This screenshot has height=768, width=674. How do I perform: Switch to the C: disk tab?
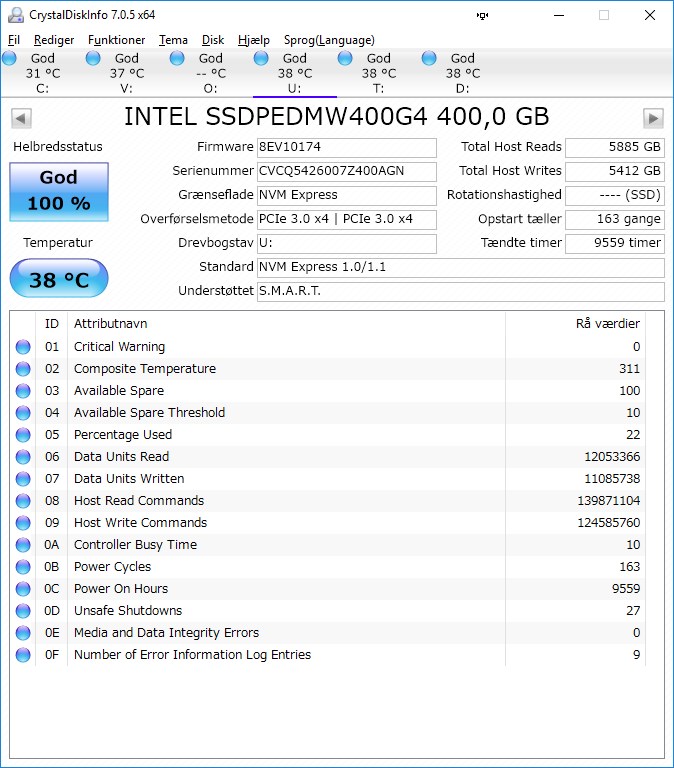click(43, 73)
